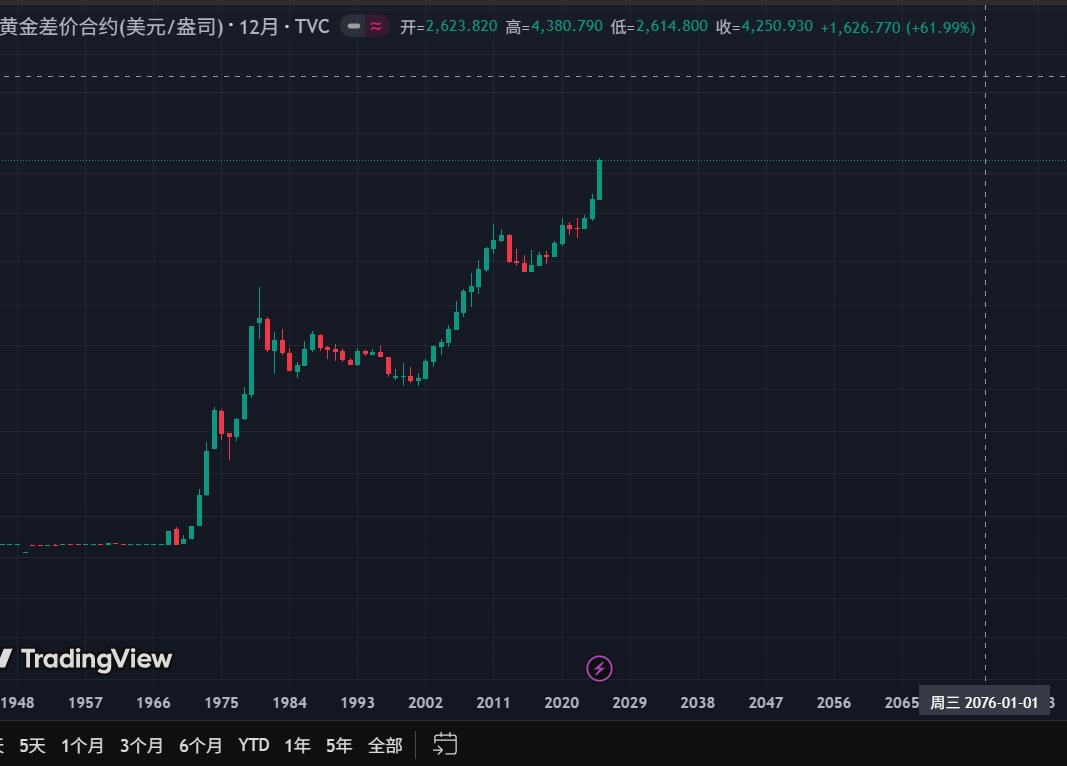
Task: Select the 5年 time range
Action: click(338, 746)
